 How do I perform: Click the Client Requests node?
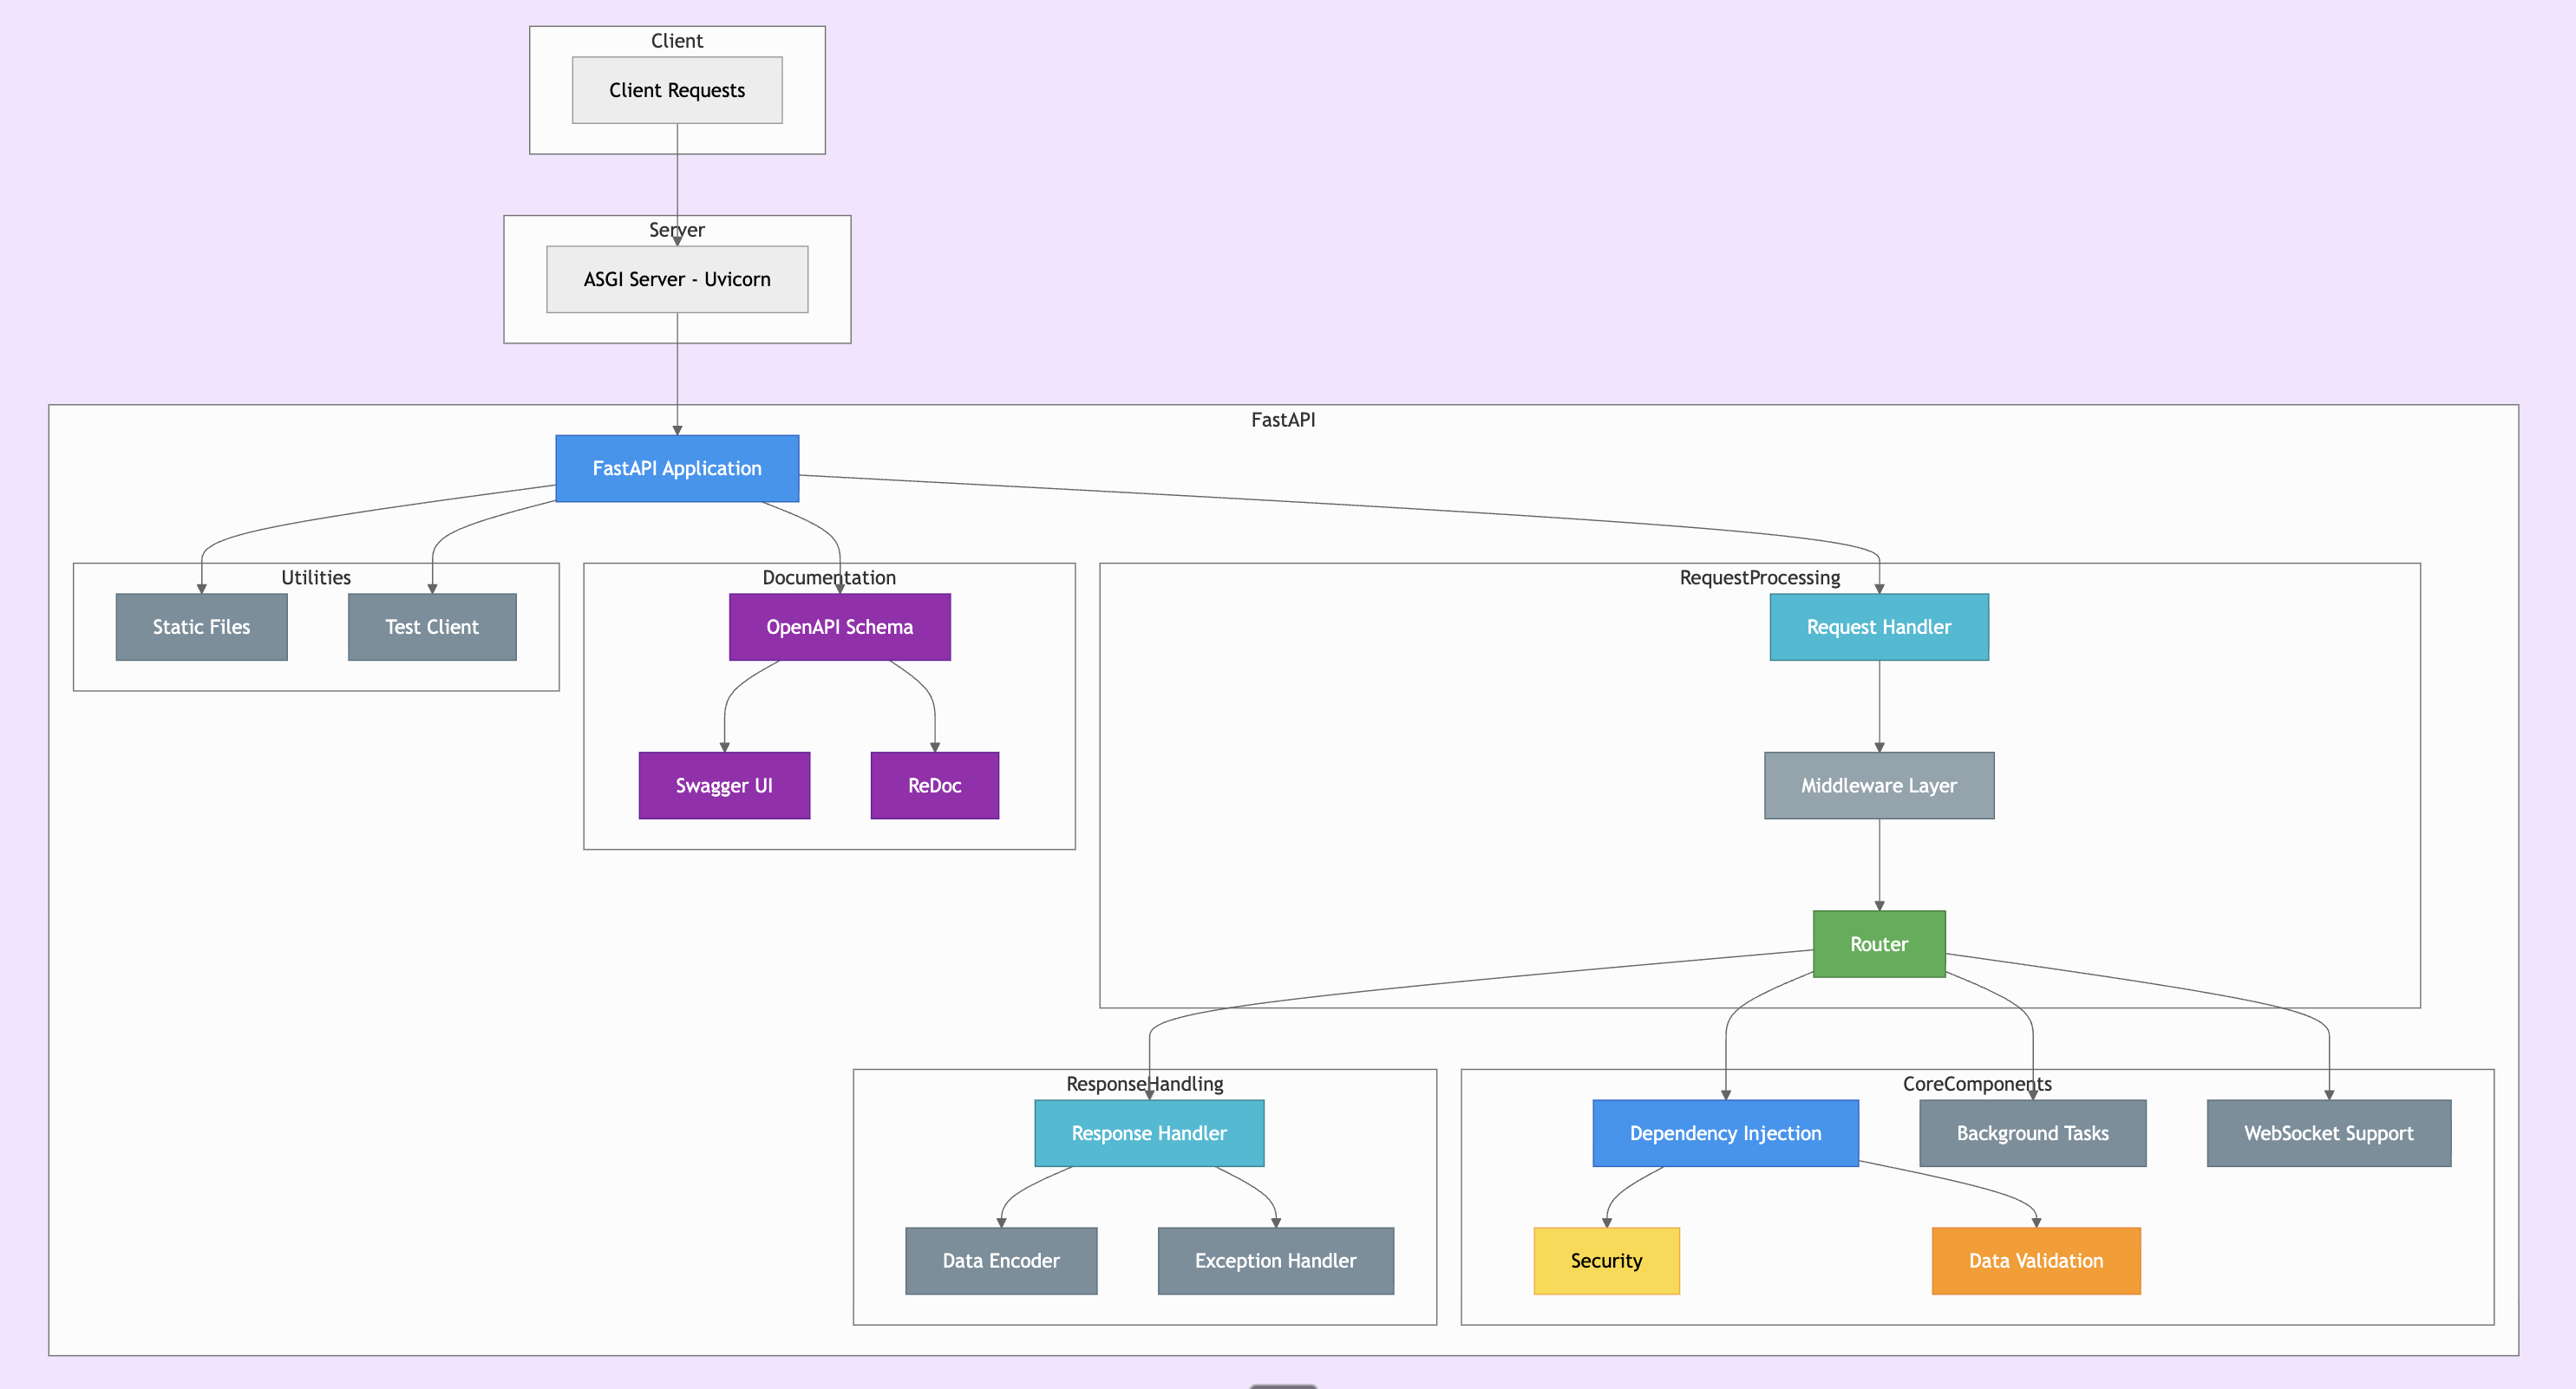click(x=677, y=90)
